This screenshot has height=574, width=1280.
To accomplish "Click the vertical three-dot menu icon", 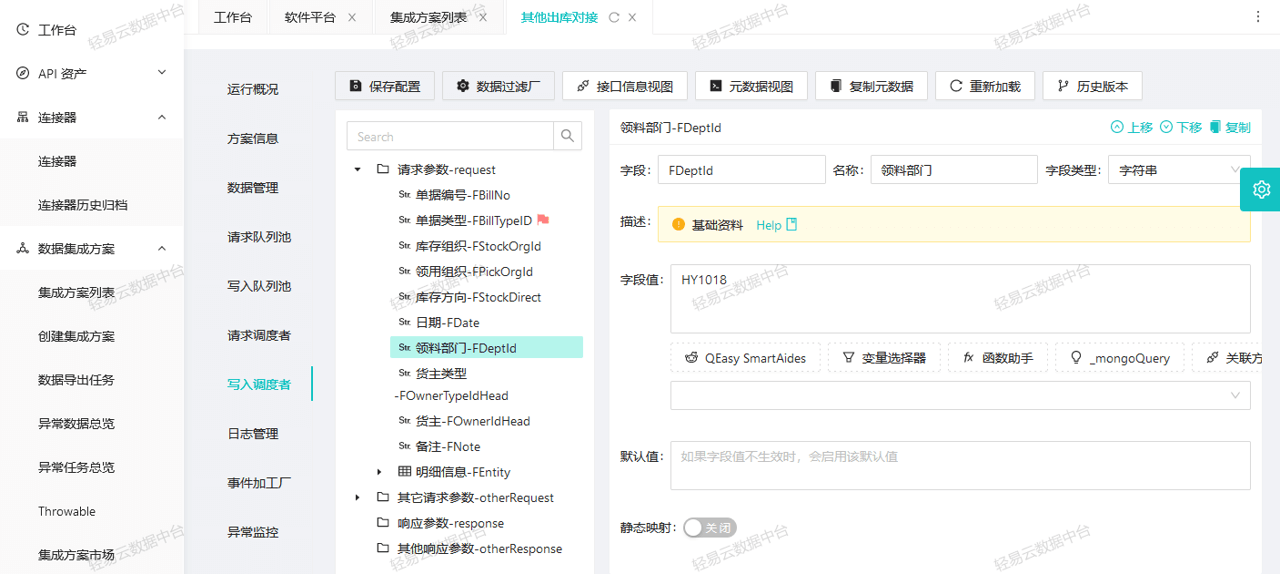I will (1258, 17).
